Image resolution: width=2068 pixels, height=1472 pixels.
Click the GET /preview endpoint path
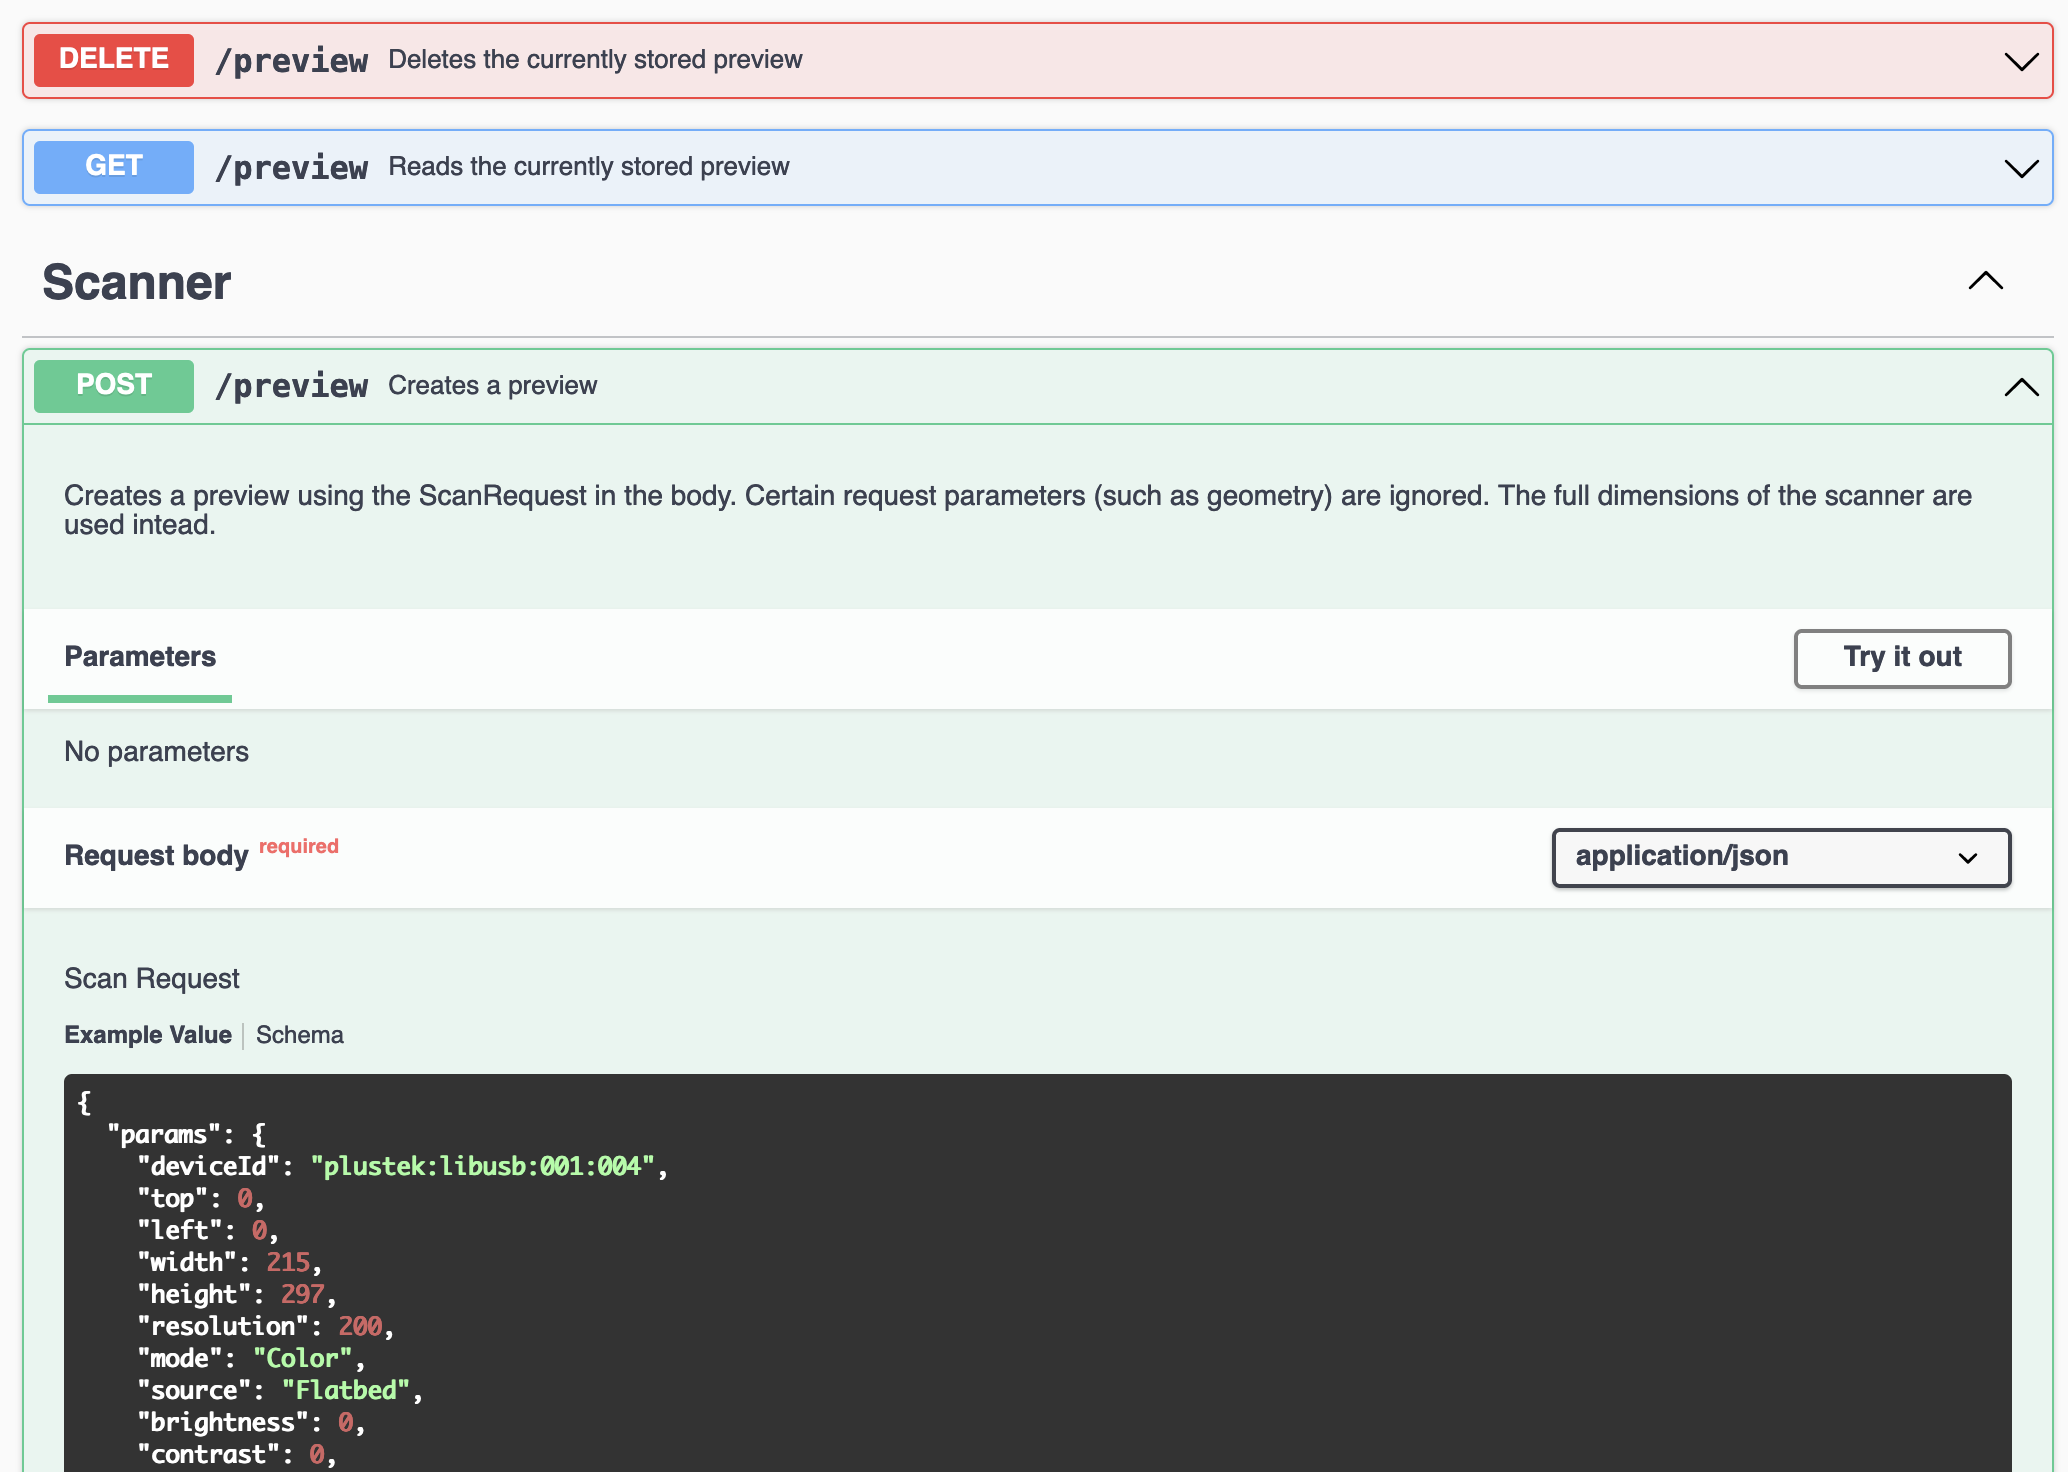tap(292, 167)
